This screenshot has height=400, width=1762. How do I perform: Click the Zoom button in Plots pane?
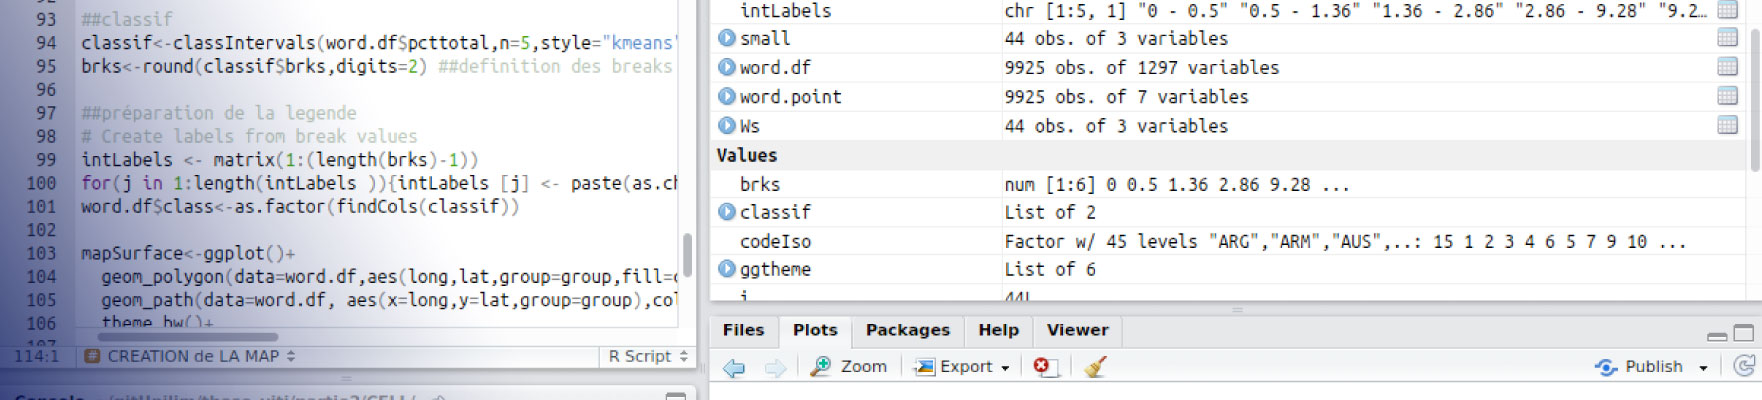tap(849, 367)
